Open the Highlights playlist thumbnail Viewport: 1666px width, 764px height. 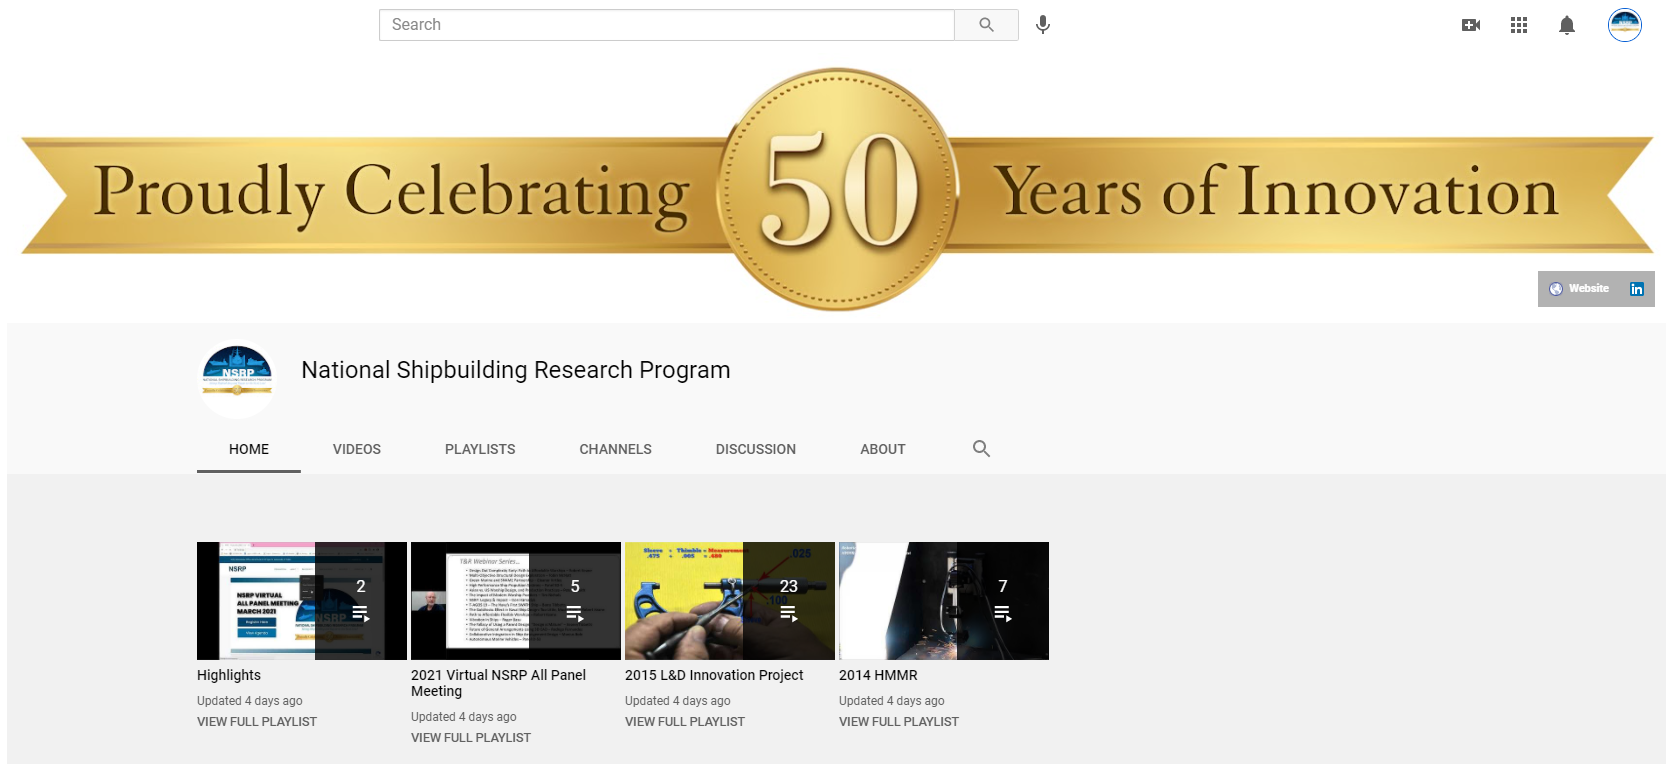pyautogui.click(x=302, y=601)
